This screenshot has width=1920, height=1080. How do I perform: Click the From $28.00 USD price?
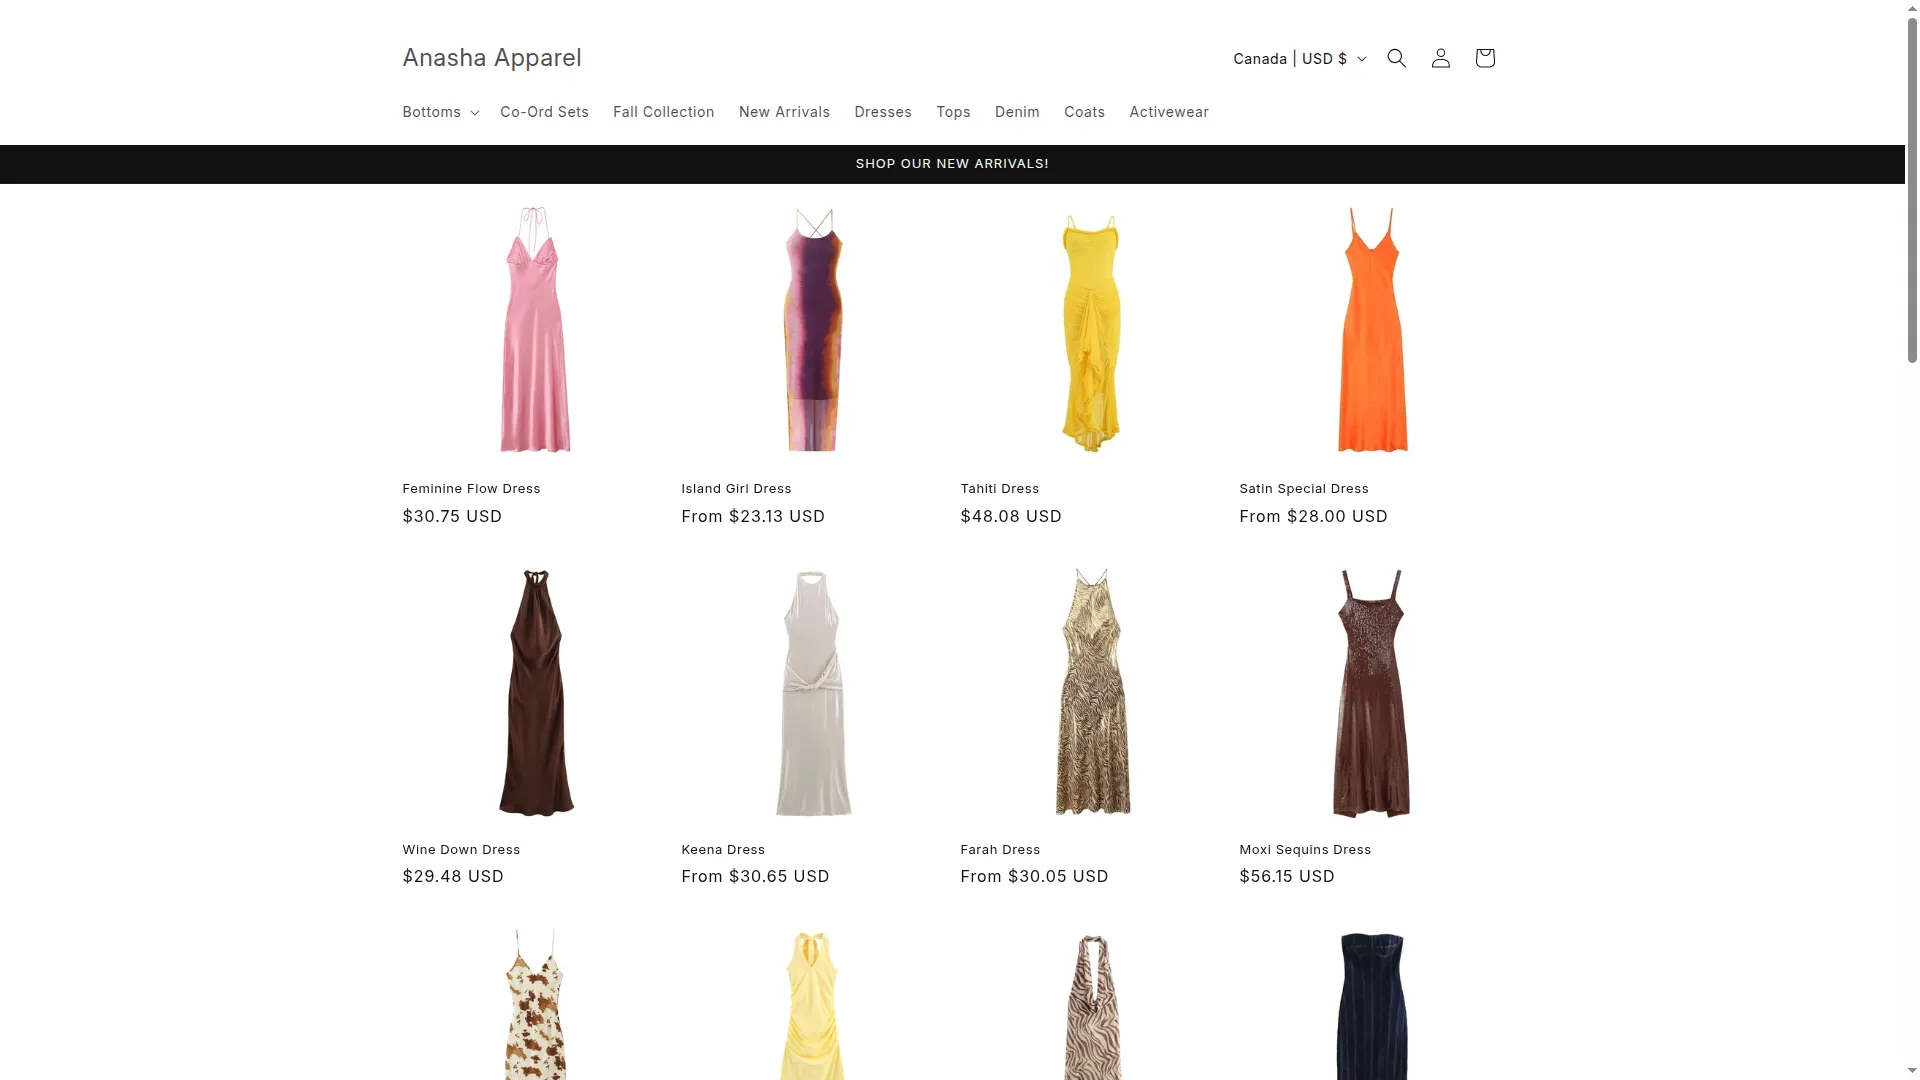point(1313,517)
